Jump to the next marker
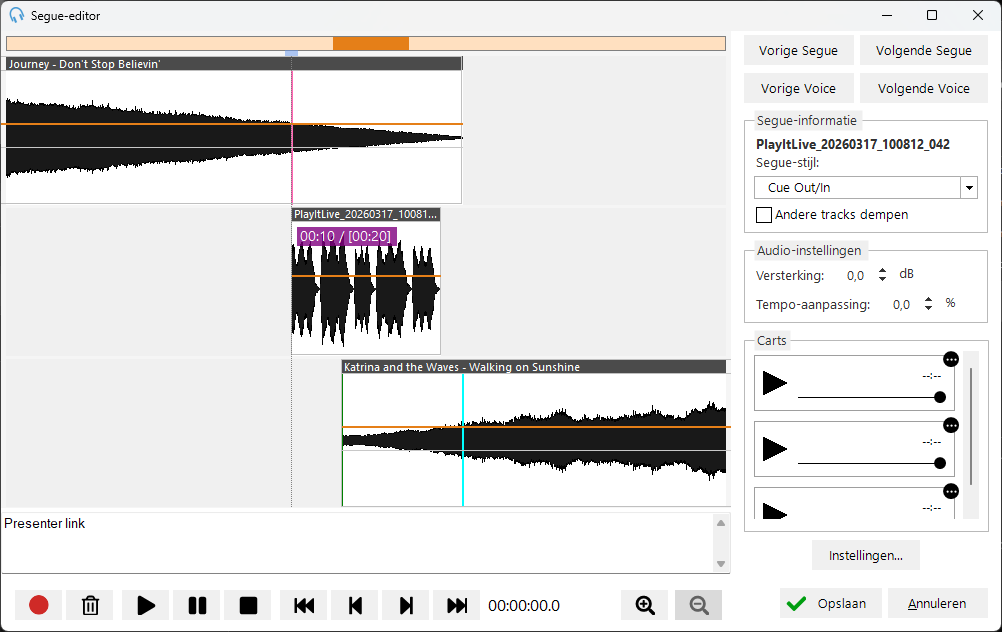Screen dimensions: 1002x632 (406, 605)
